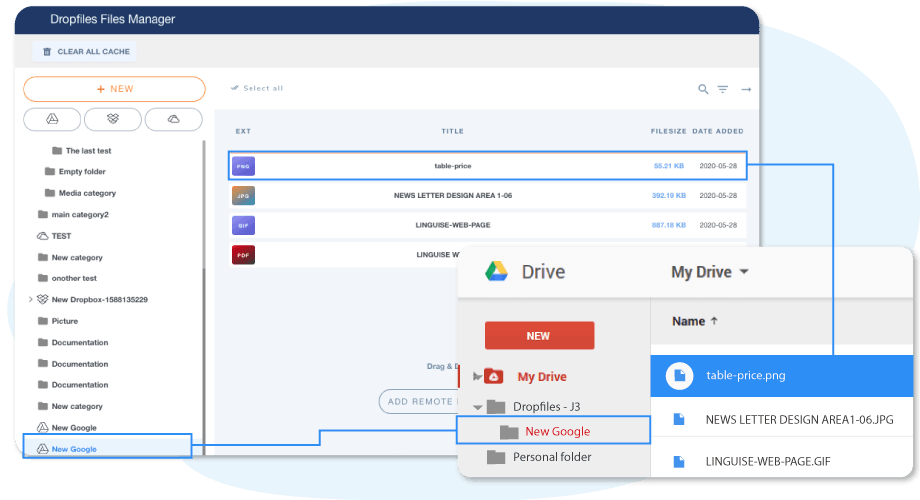Viewport: 920px width, 500px height.
Task: Expand My Drive in Drive sidebar
Action: tap(477, 377)
